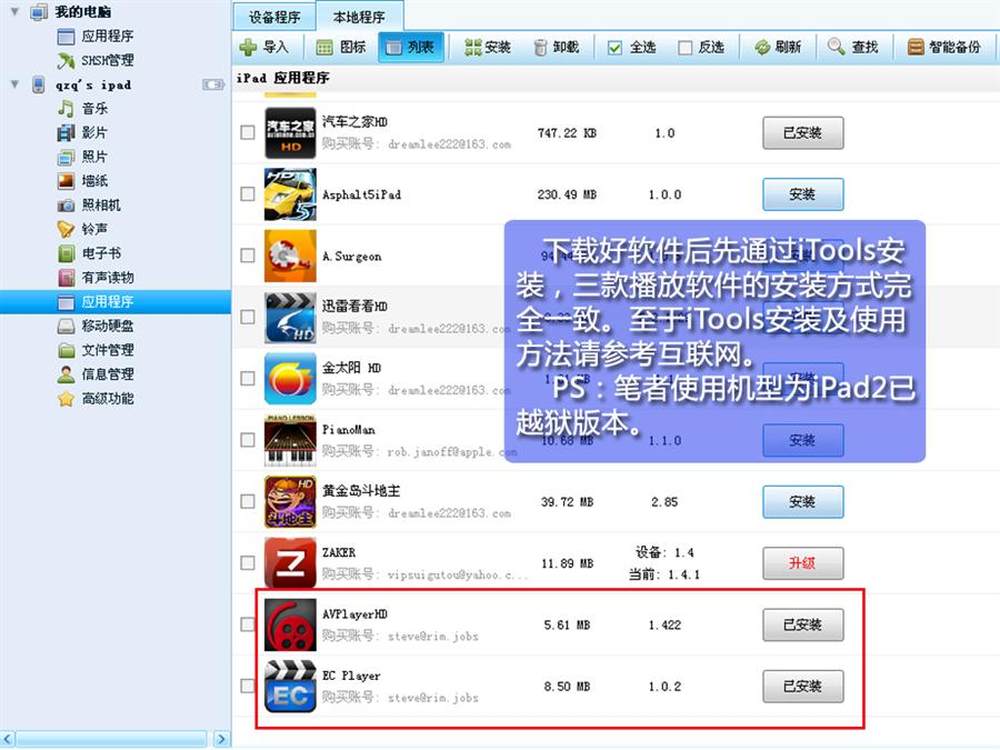1000x750 pixels.
Task: Switch to the 本地程序 tab
Action: tap(359, 17)
